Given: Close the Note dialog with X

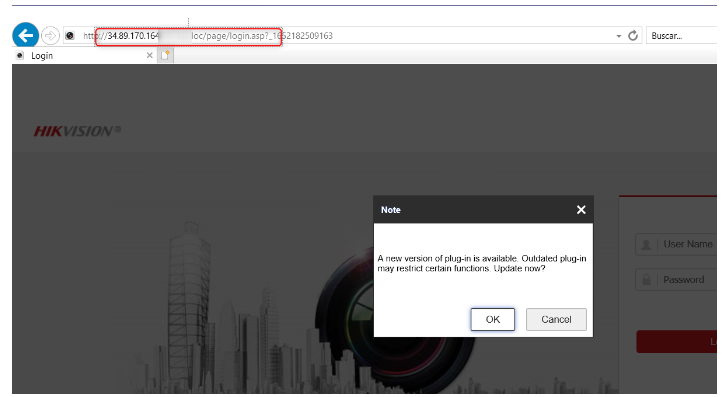Looking at the screenshot, I should [x=581, y=210].
